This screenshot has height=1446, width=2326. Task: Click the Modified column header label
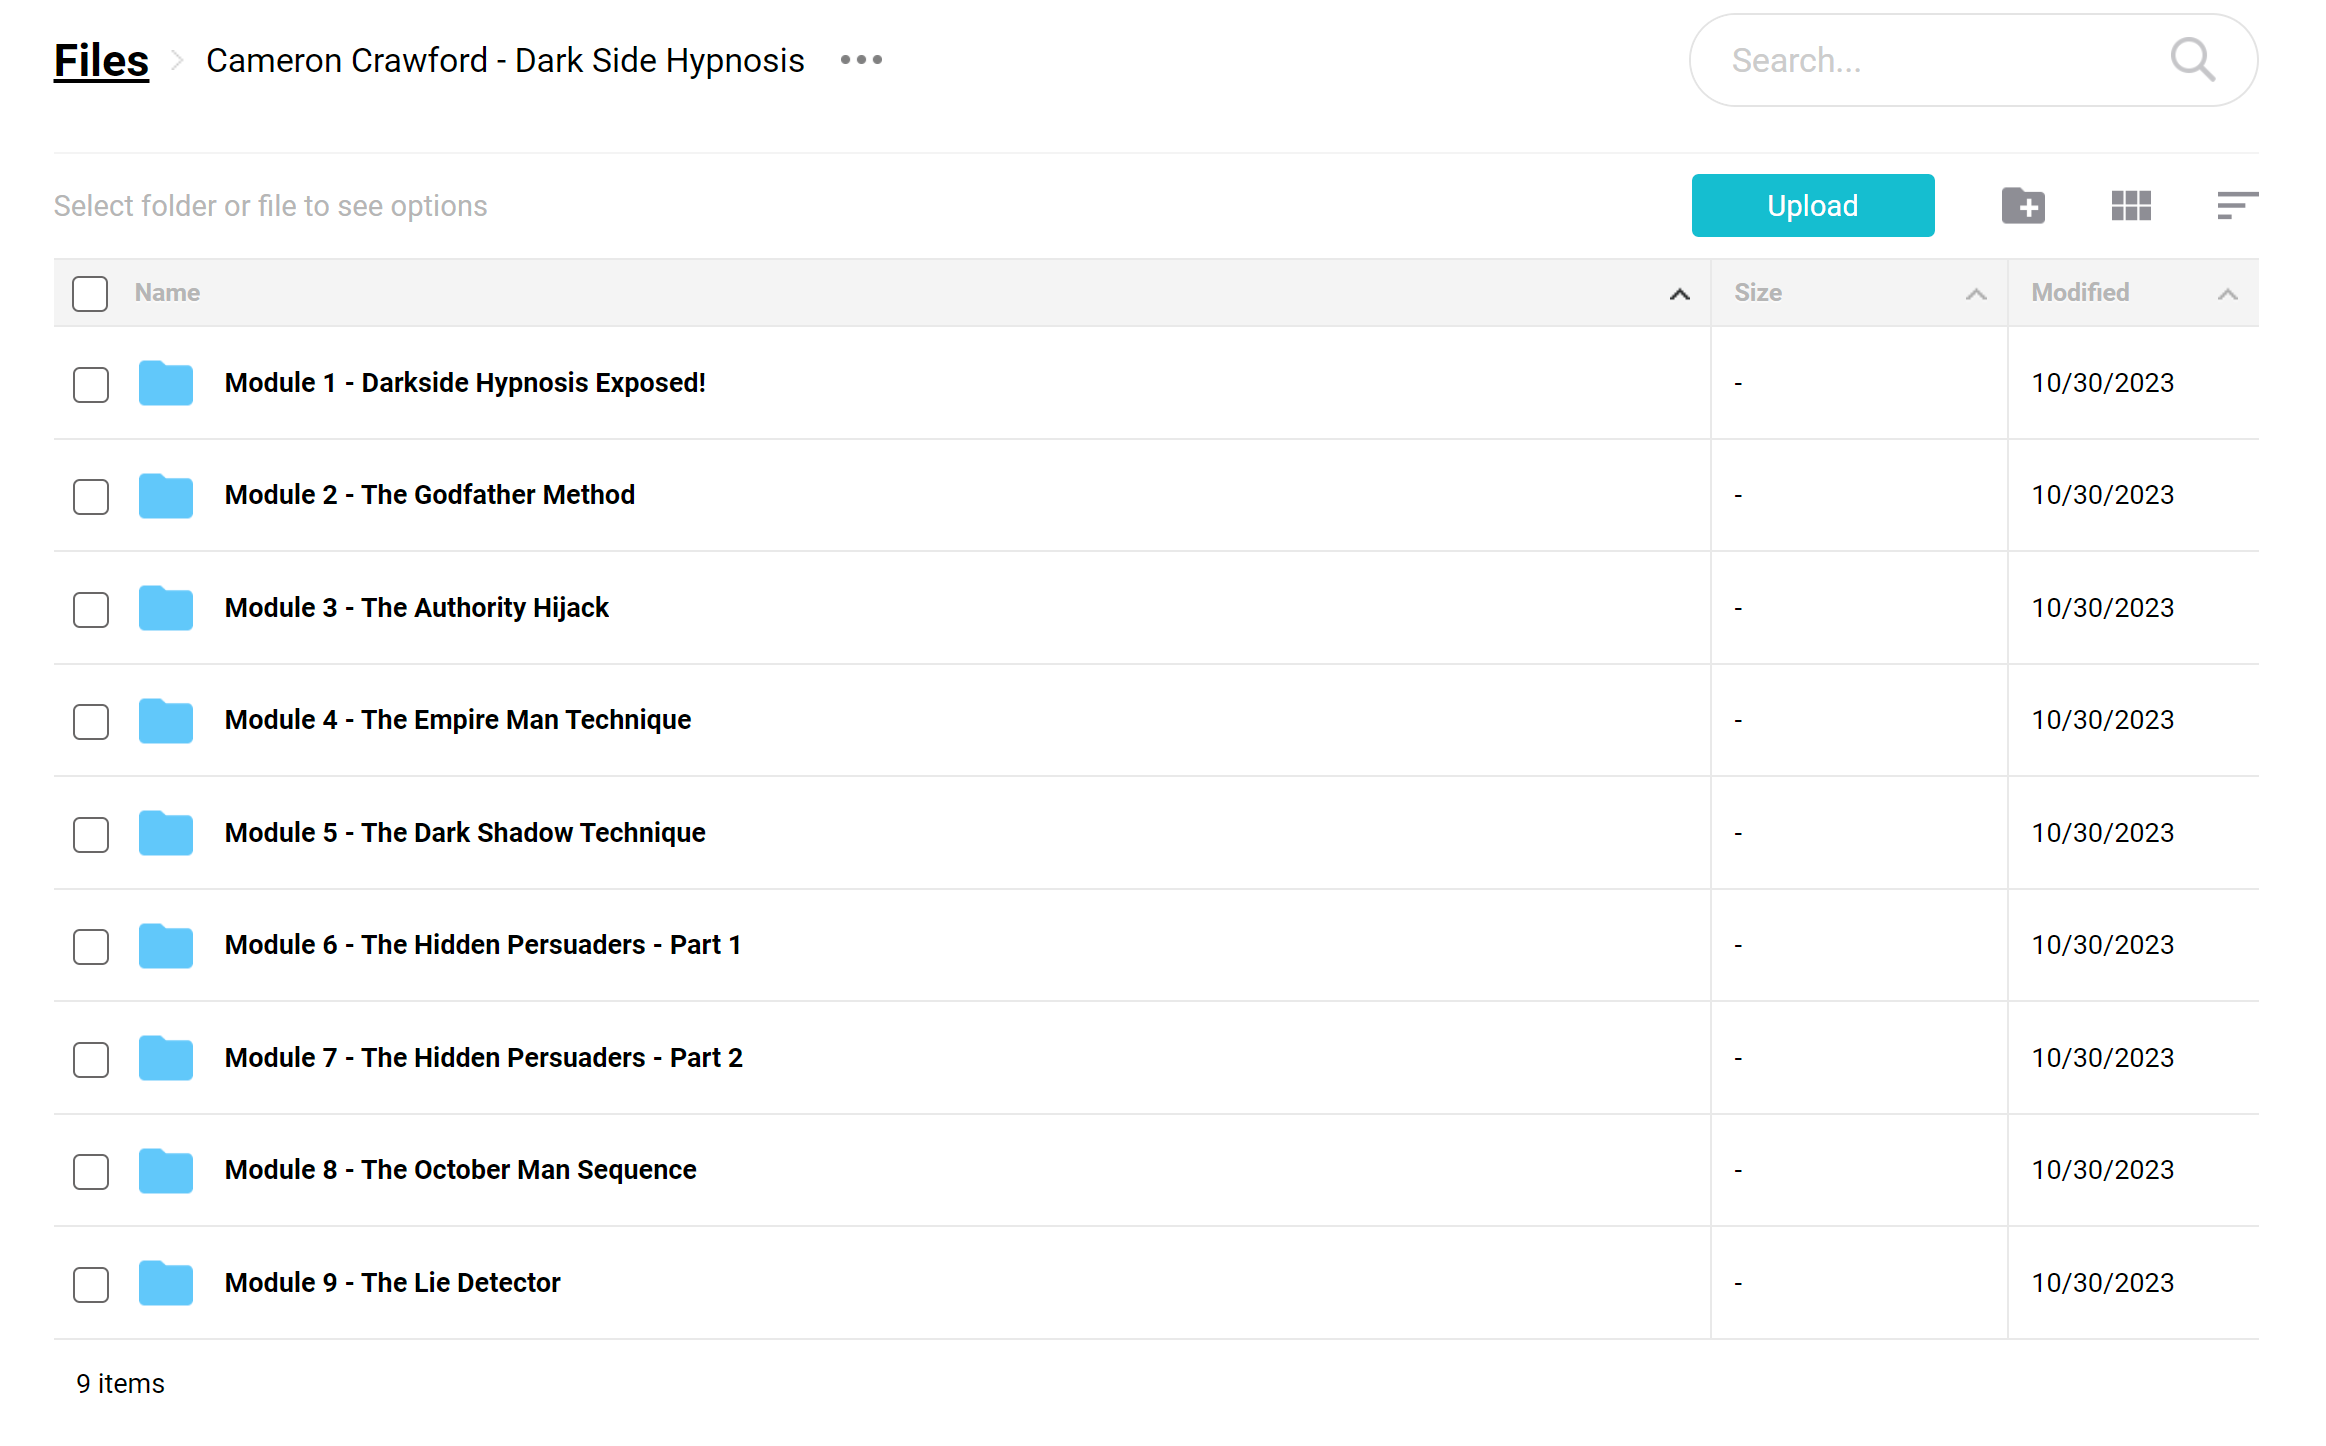tap(2080, 292)
